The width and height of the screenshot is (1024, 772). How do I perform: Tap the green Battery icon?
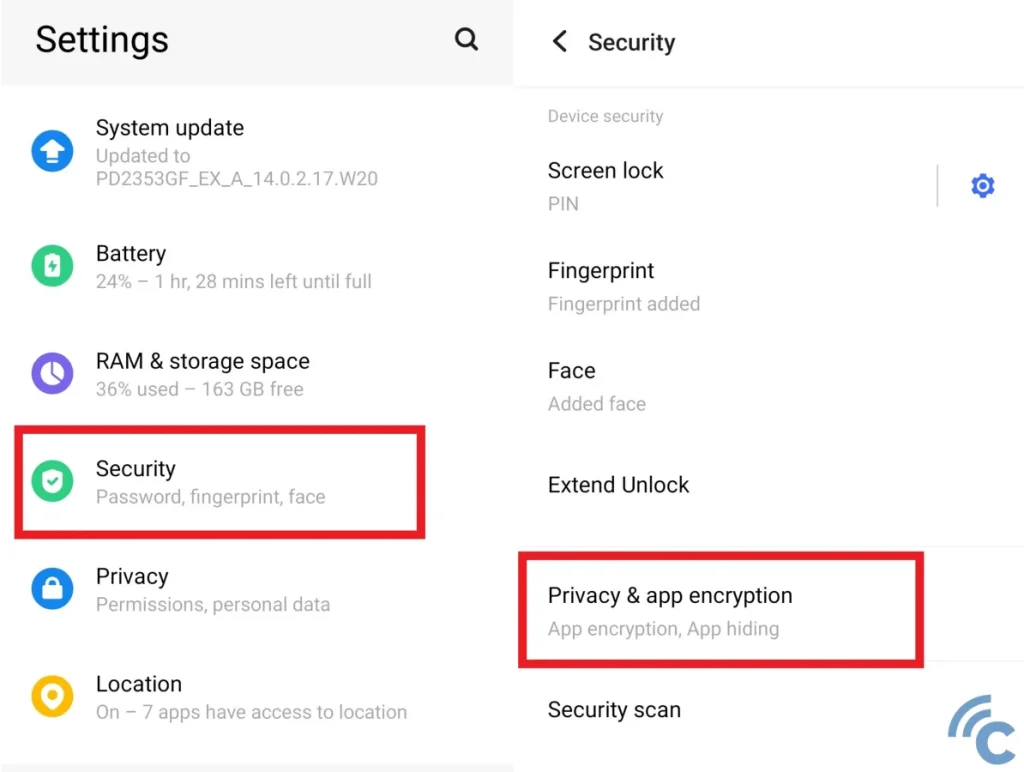(x=52, y=266)
